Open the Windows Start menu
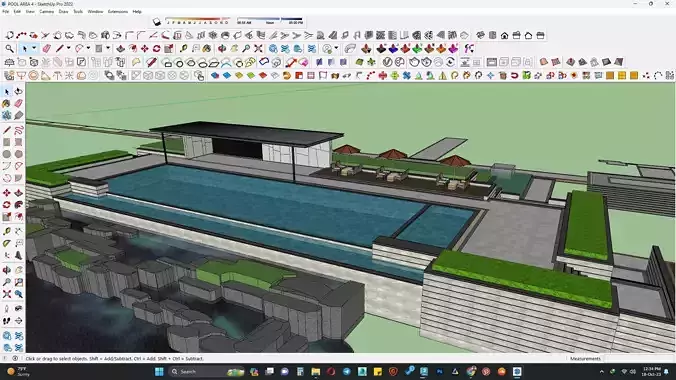 159,371
